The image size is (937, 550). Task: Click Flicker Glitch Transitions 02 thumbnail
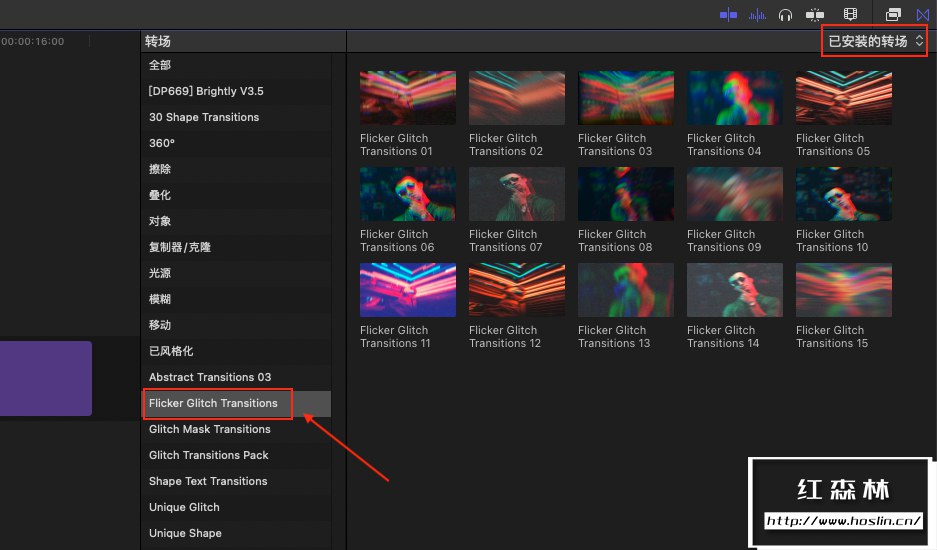[517, 98]
